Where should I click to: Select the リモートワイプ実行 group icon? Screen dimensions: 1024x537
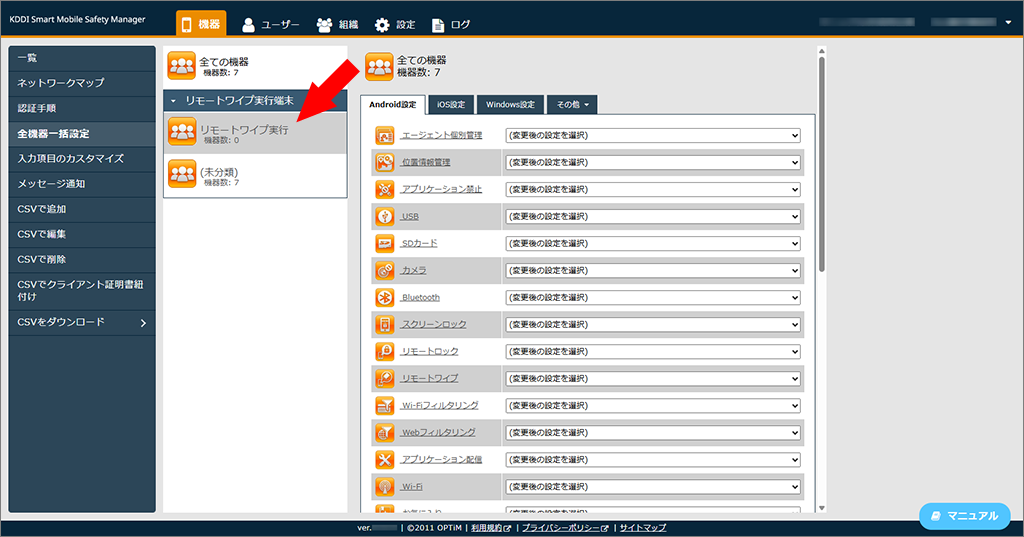182,131
